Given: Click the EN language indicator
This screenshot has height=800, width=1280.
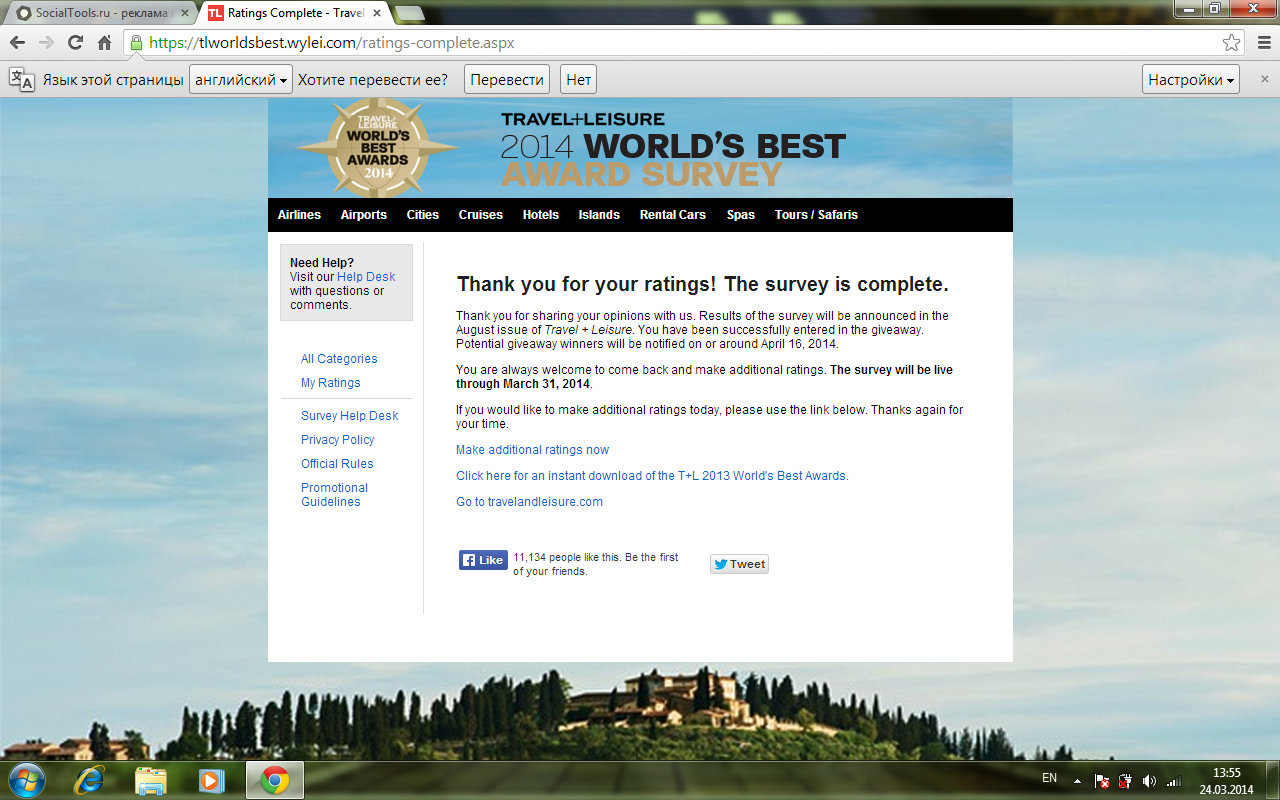Looking at the screenshot, I should [x=1049, y=777].
